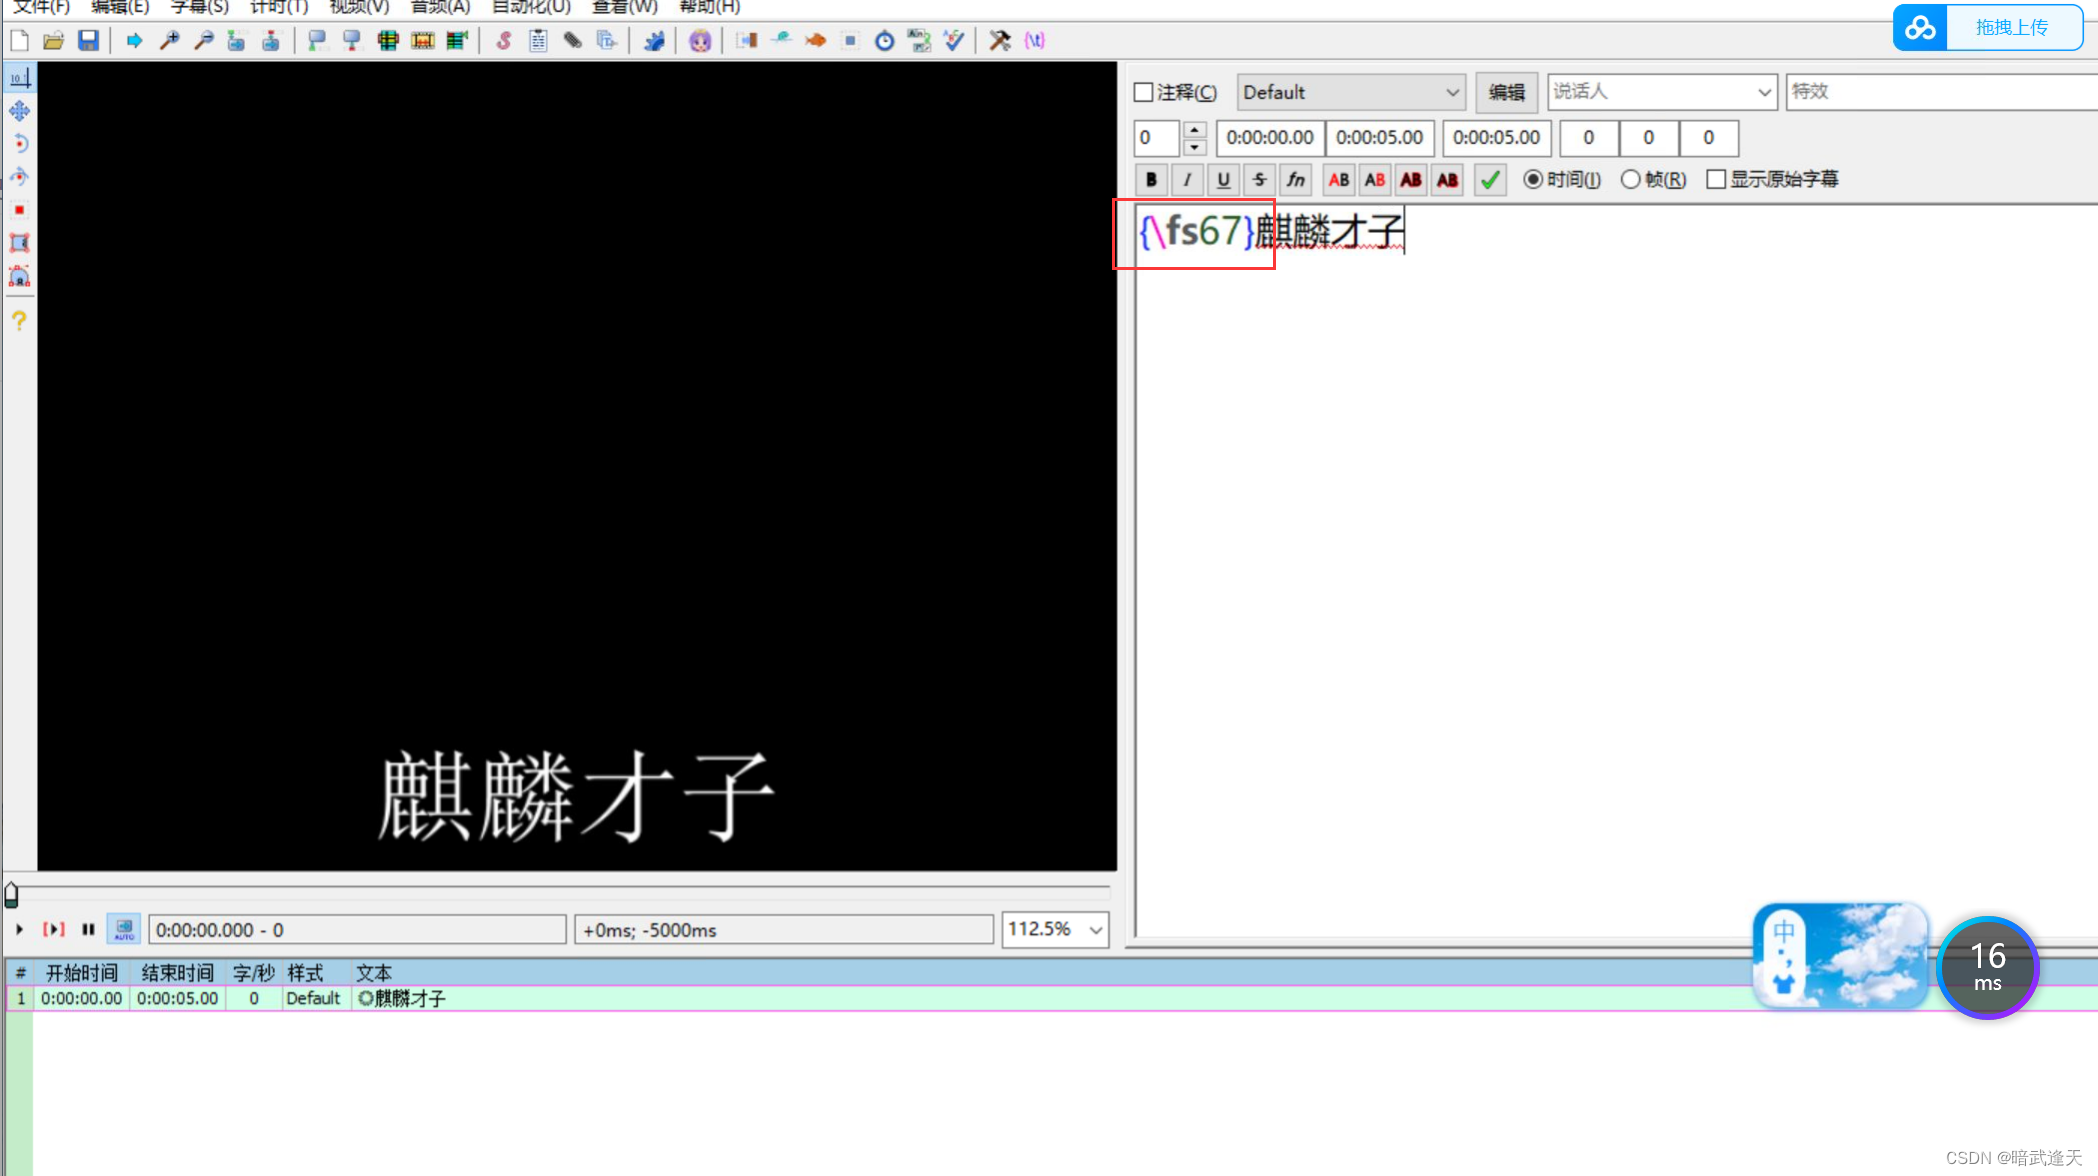Viewport: 2098px width, 1176px height.
Task: Commit changes with the green checkmark icon
Action: 1489,180
